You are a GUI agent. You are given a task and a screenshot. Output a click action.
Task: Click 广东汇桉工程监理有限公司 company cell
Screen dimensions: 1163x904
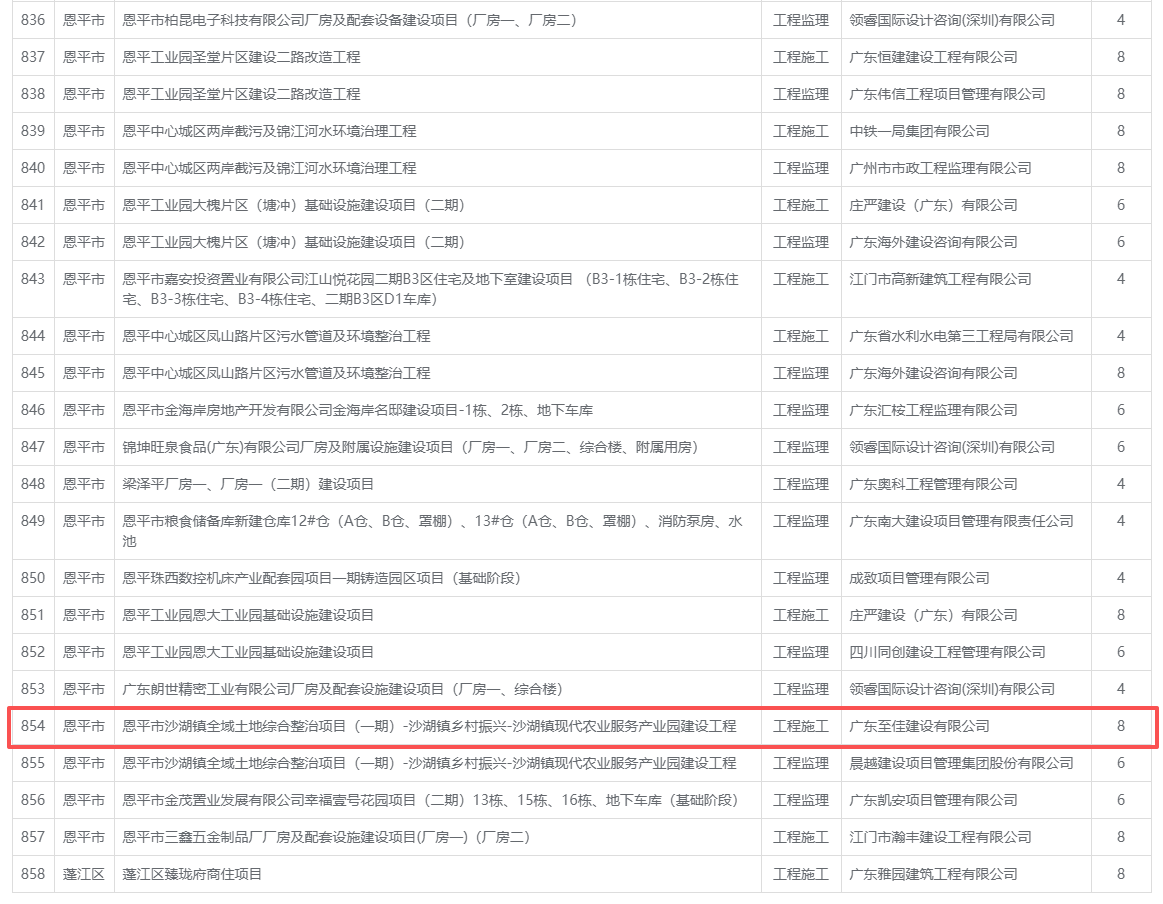pos(933,411)
